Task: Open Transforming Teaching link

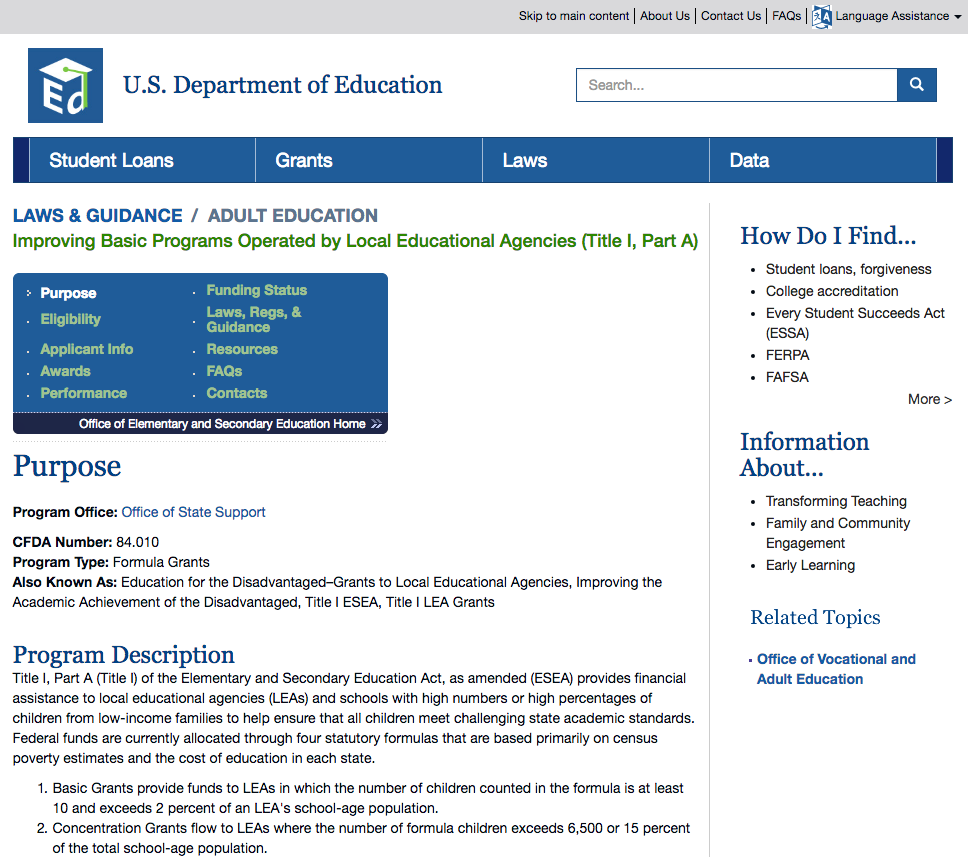Action: tap(836, 501)
